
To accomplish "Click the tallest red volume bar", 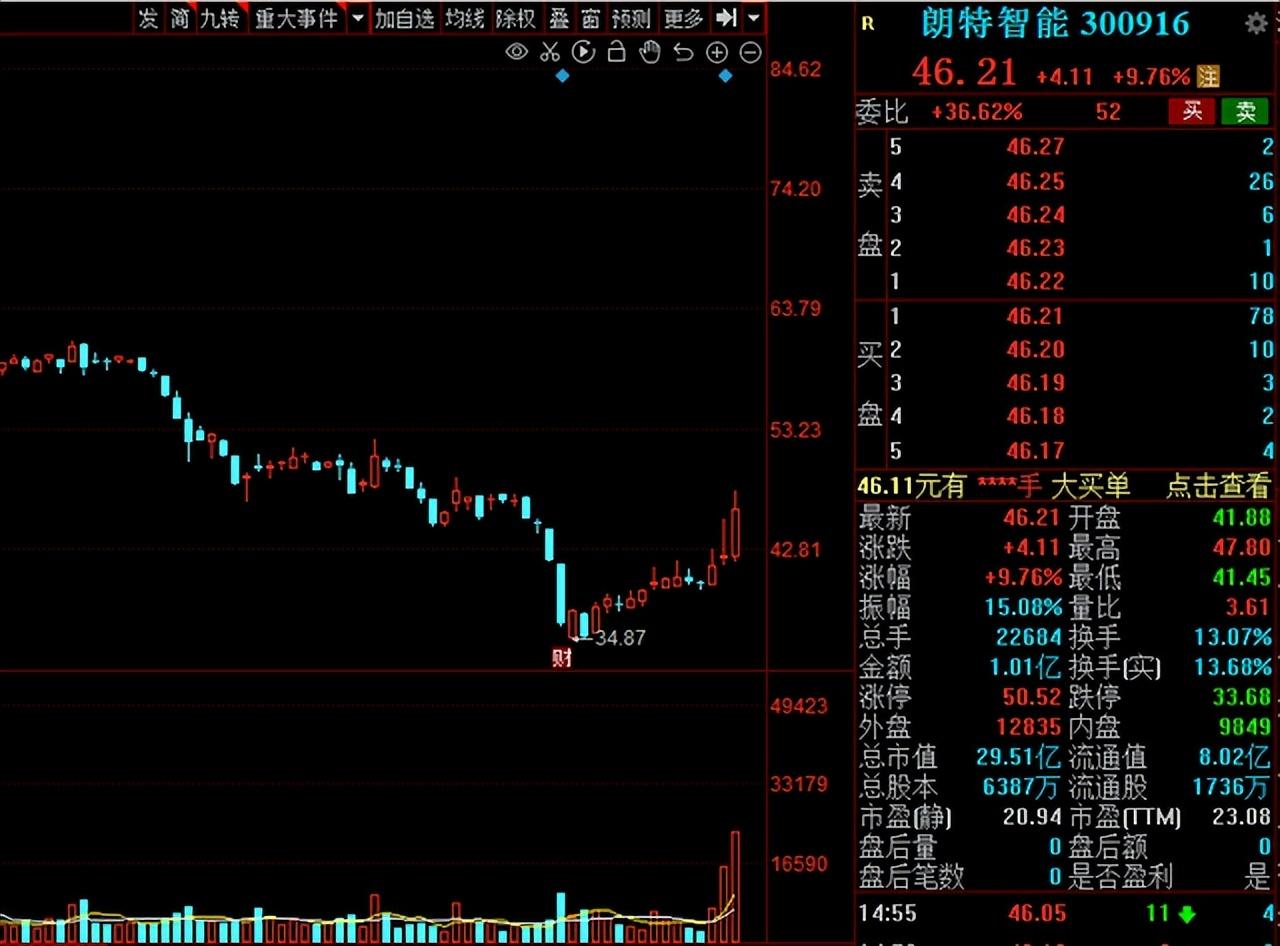I will click(736, 886).
